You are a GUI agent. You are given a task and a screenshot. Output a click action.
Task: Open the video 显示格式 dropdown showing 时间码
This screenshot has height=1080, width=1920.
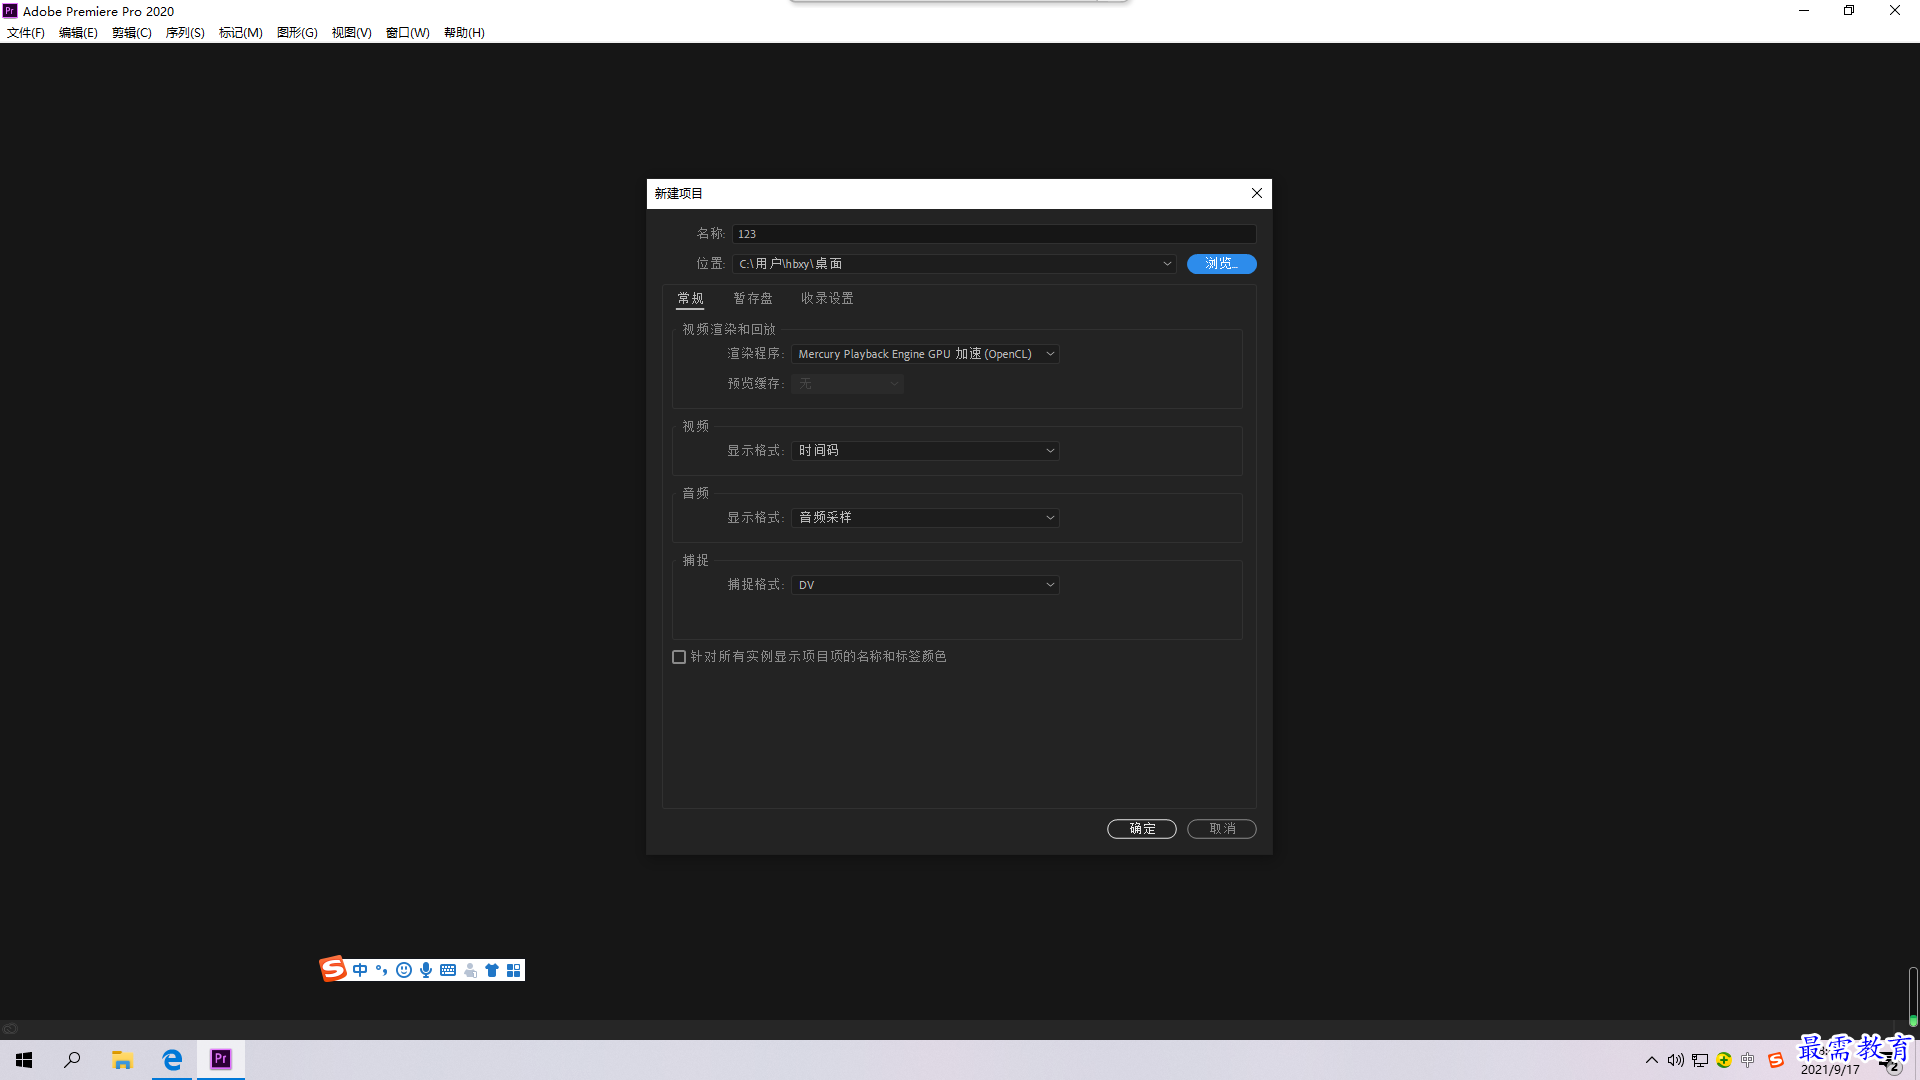925,451
